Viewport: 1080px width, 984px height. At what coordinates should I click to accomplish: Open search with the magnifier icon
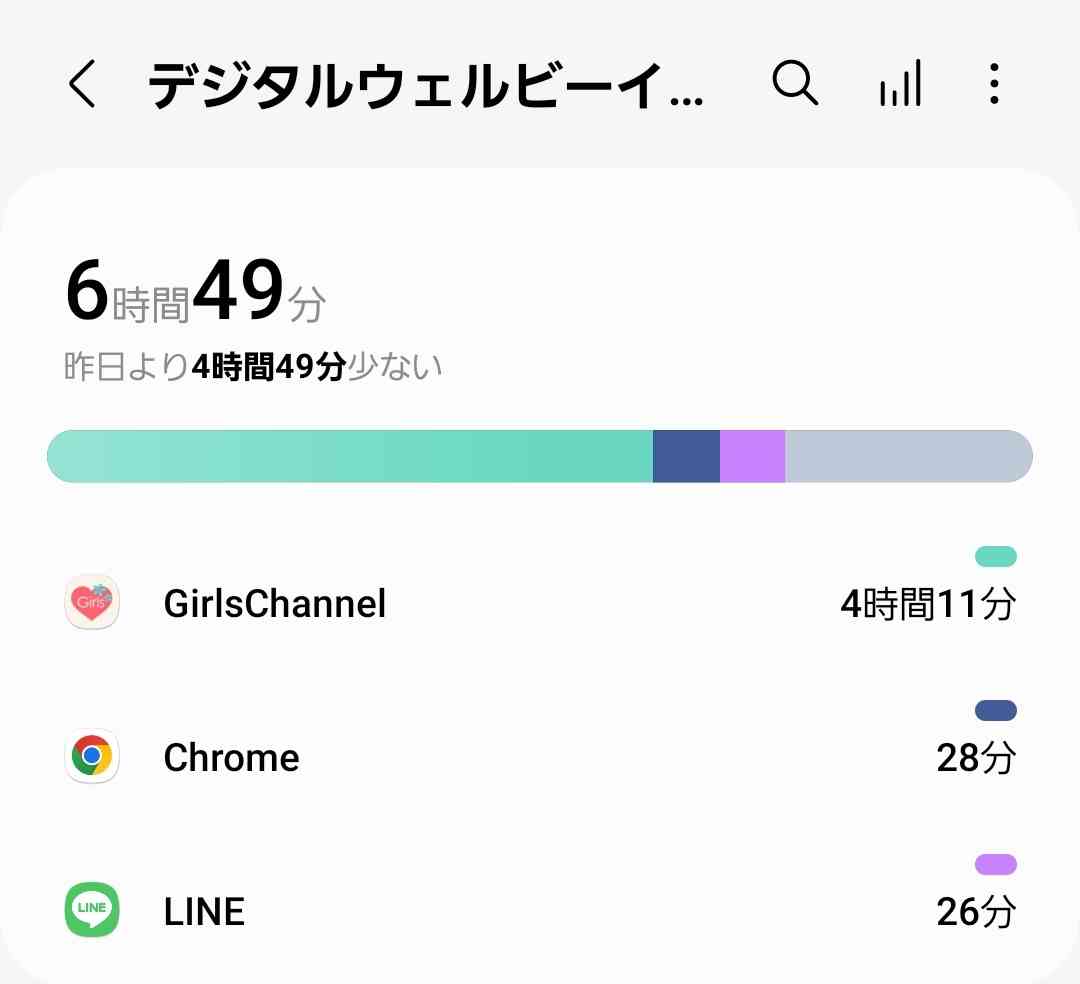point(795,83)
